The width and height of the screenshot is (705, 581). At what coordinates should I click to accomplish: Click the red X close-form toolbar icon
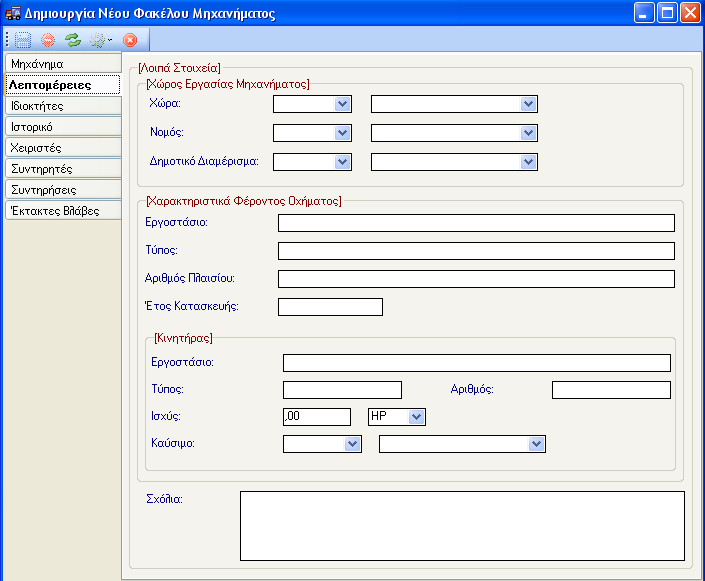(x=130, y=40)
